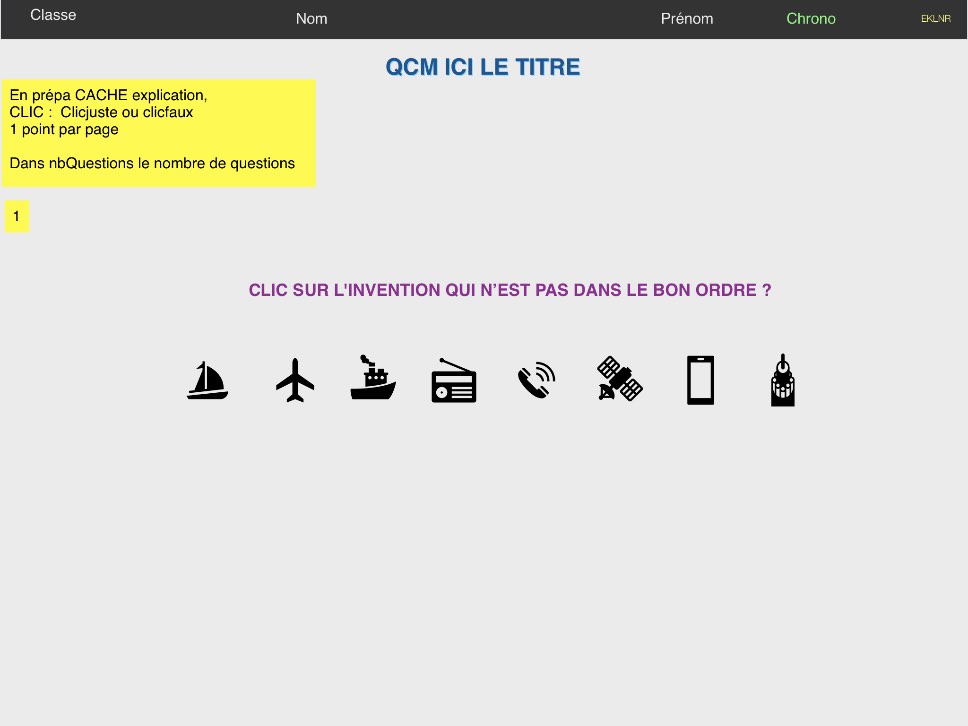968x726 pixels.
Task: Click the Nom field in header
Action: 312,19
